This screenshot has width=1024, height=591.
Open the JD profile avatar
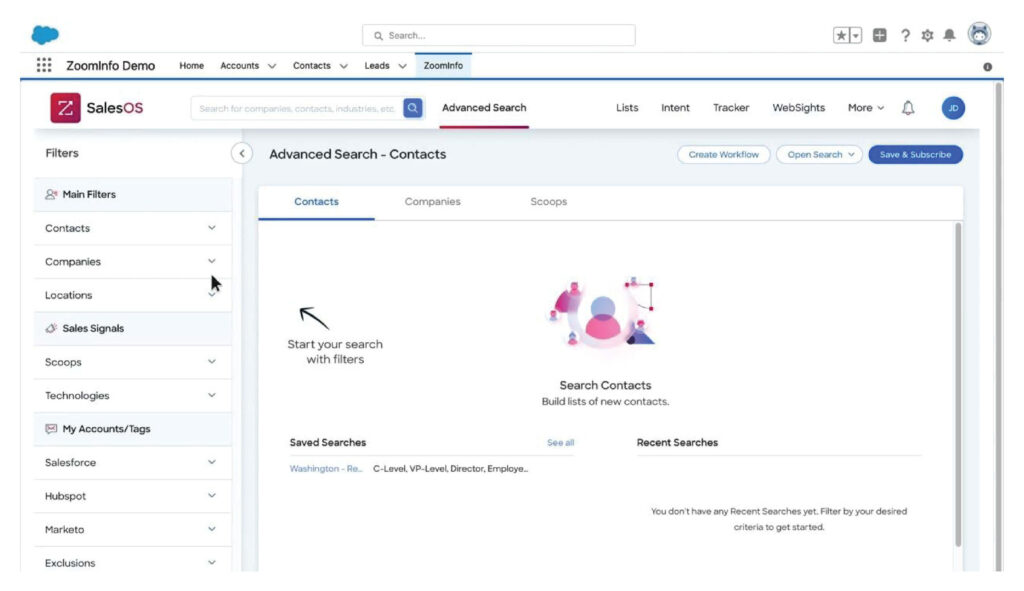point(953,108)
